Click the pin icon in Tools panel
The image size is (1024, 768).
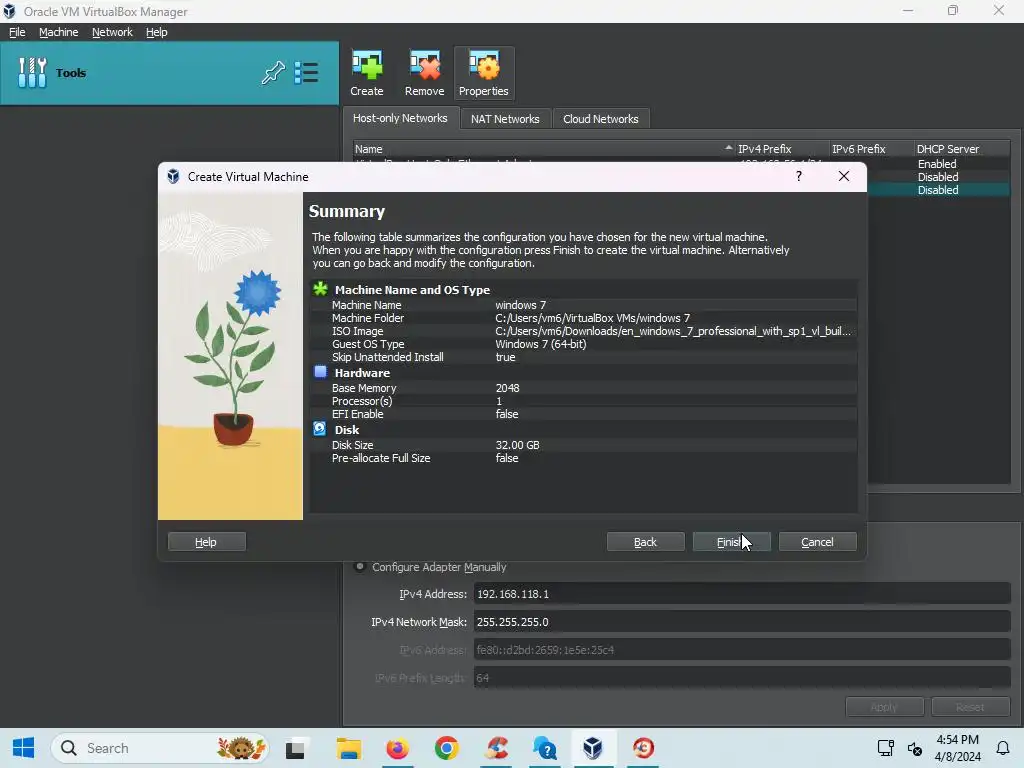pyautogui.click(x=273, y=72)
